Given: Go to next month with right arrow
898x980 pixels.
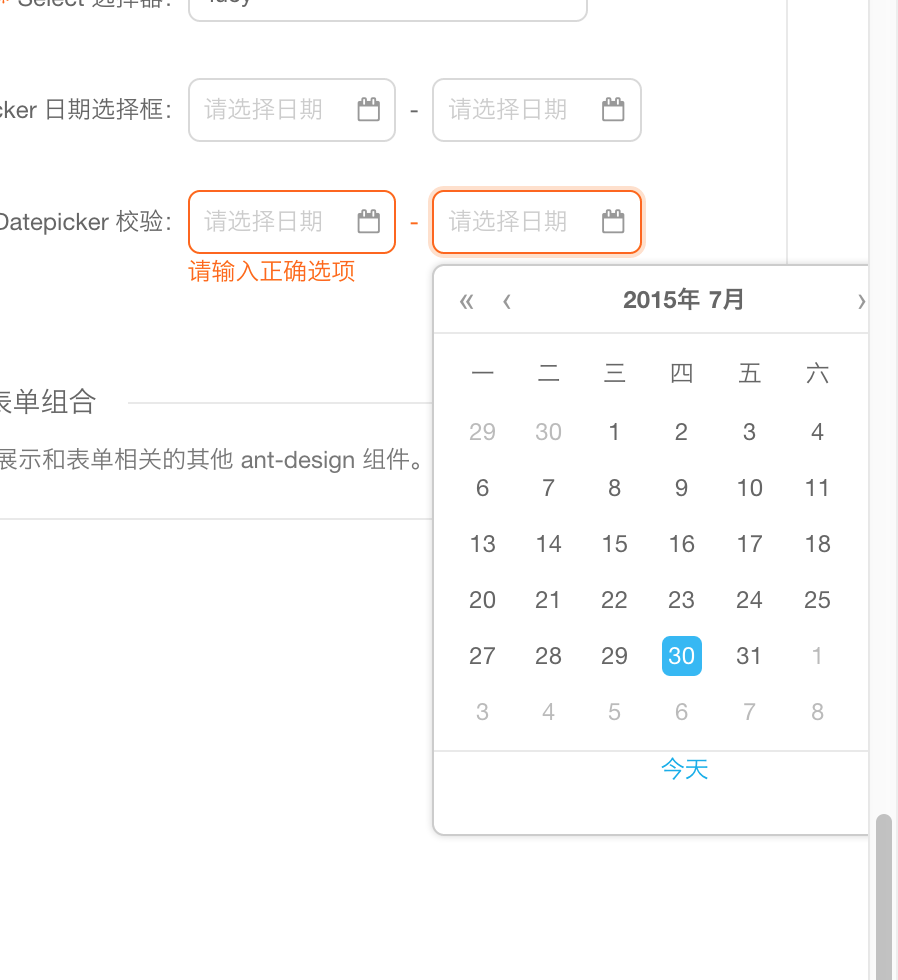Looking at the screenshot, I should click(861, 301).
